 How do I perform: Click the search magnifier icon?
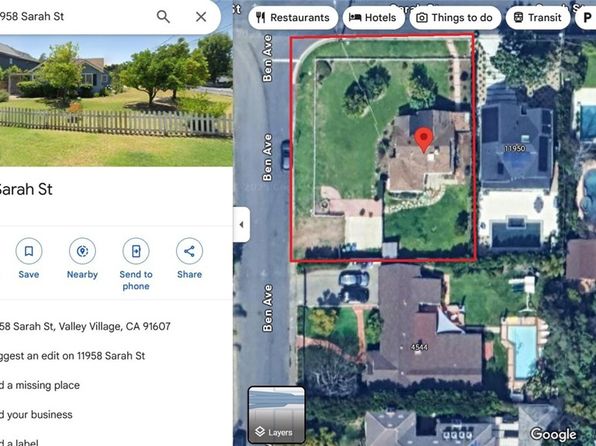click(163, 16)
